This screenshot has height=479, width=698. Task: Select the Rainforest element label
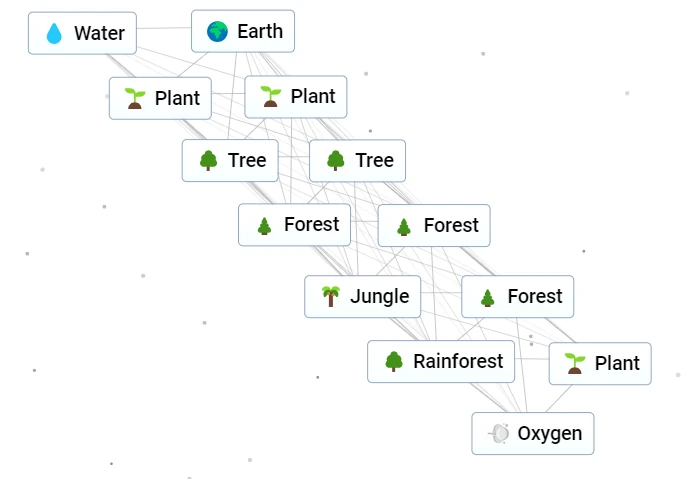coord(458,362)
